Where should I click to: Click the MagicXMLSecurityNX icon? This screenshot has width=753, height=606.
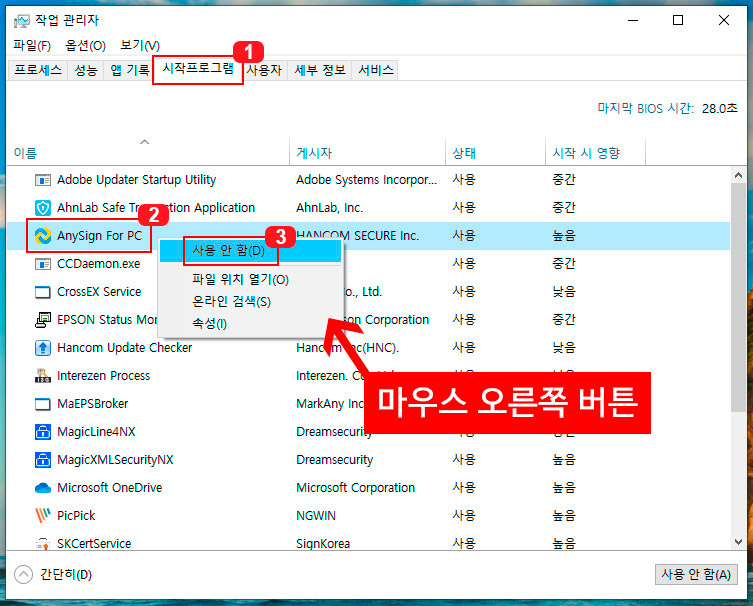43,460
